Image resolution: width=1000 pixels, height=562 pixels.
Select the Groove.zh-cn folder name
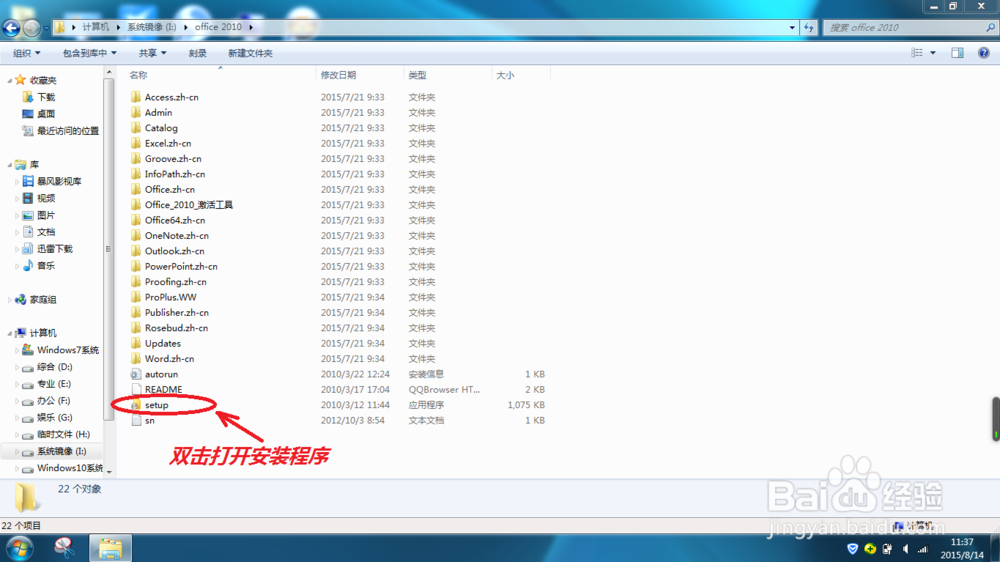[173, 158]
